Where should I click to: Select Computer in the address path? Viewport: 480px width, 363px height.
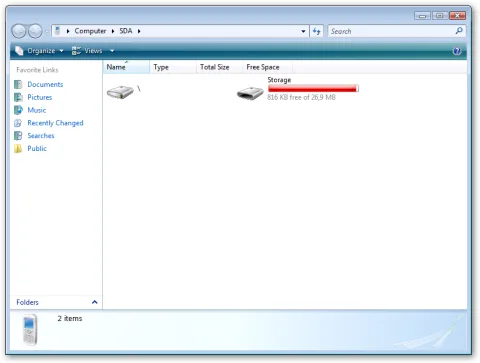click(90, 31)
